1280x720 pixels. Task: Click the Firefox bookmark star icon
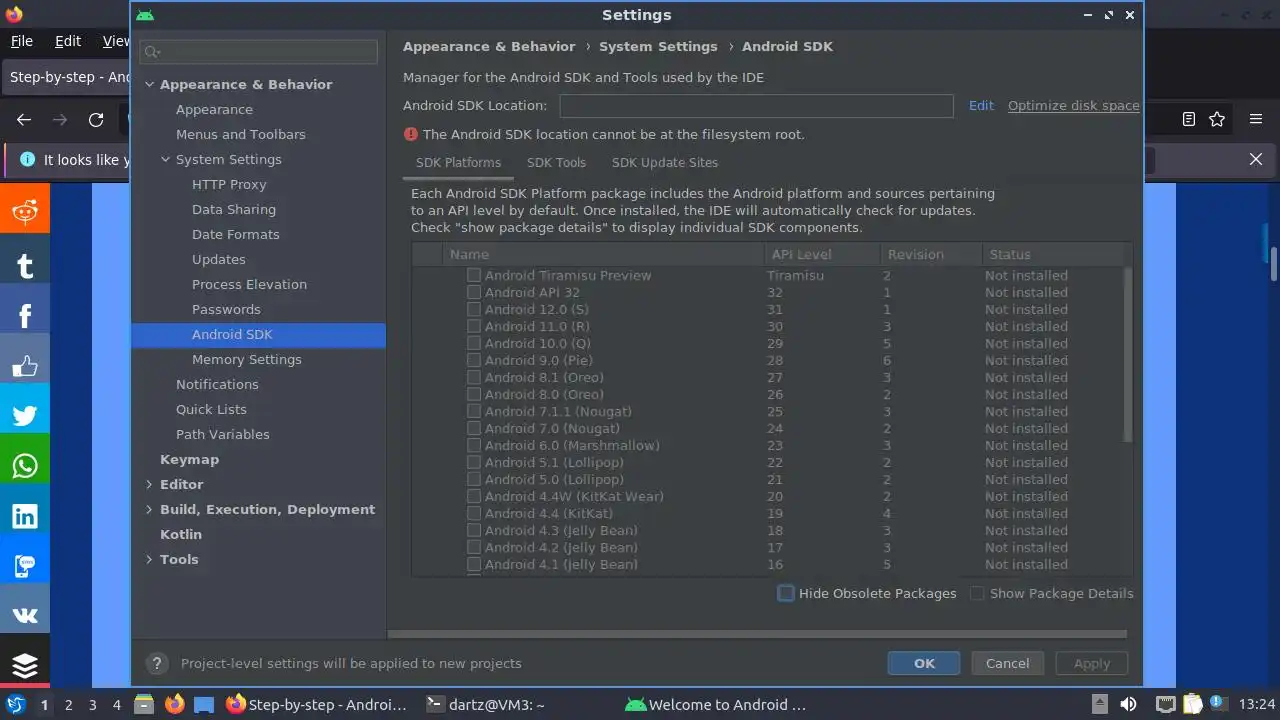1217,119
